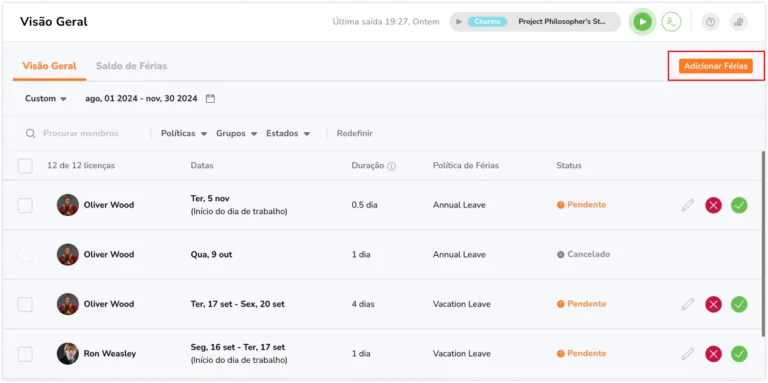Reject Ron Weasley's pending vacation leave
768x383 pixels.
(x=713, y=354)
